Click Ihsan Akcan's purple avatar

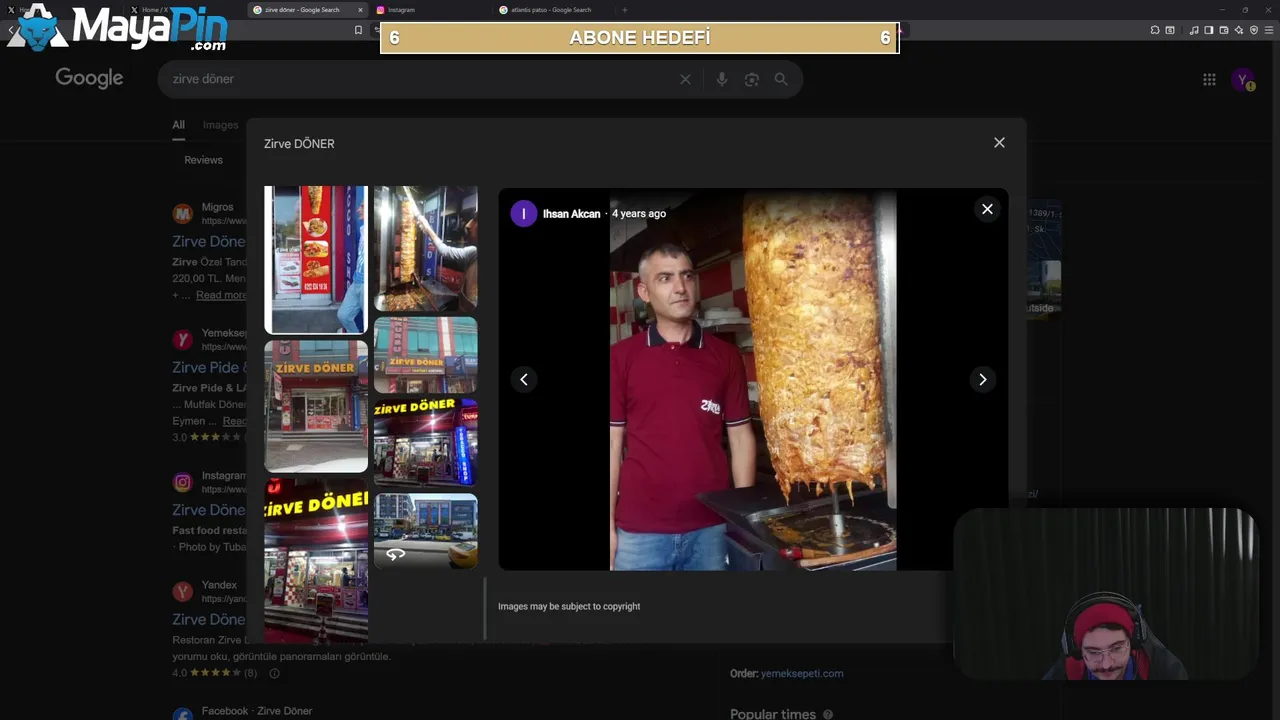(524, 213)
